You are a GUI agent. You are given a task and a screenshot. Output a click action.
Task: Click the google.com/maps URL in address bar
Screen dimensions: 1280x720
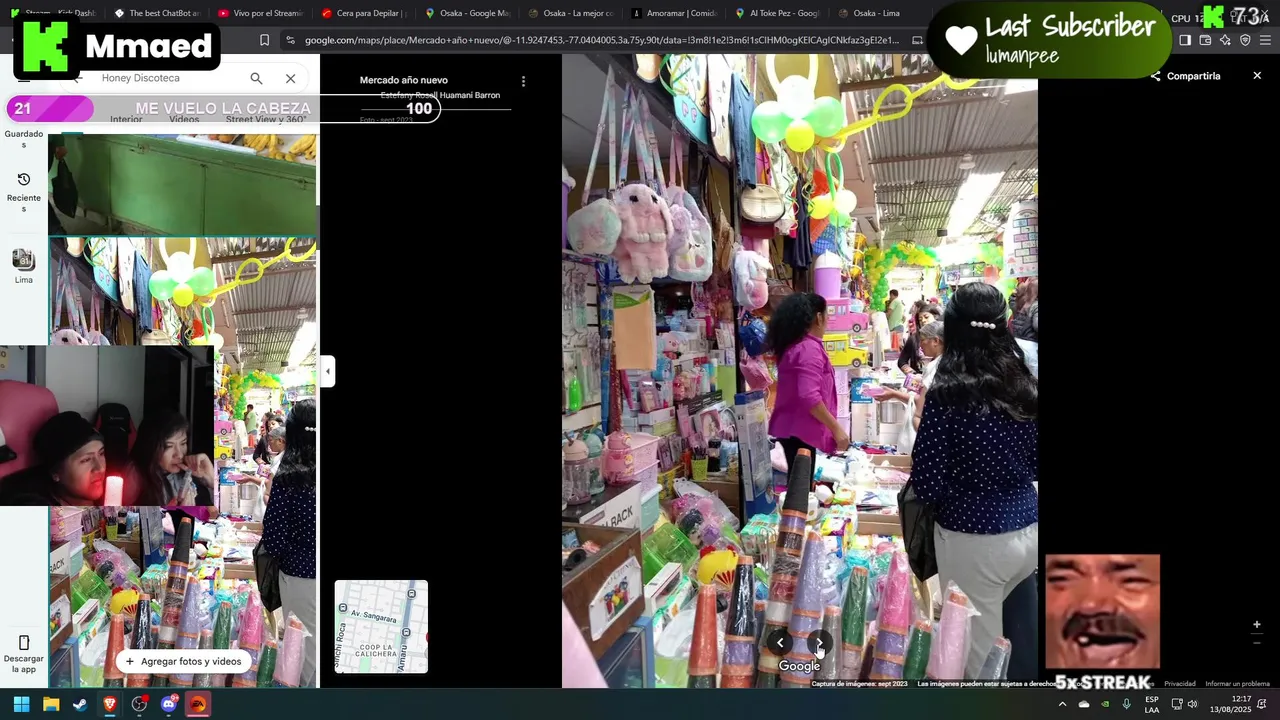point(601,40)
